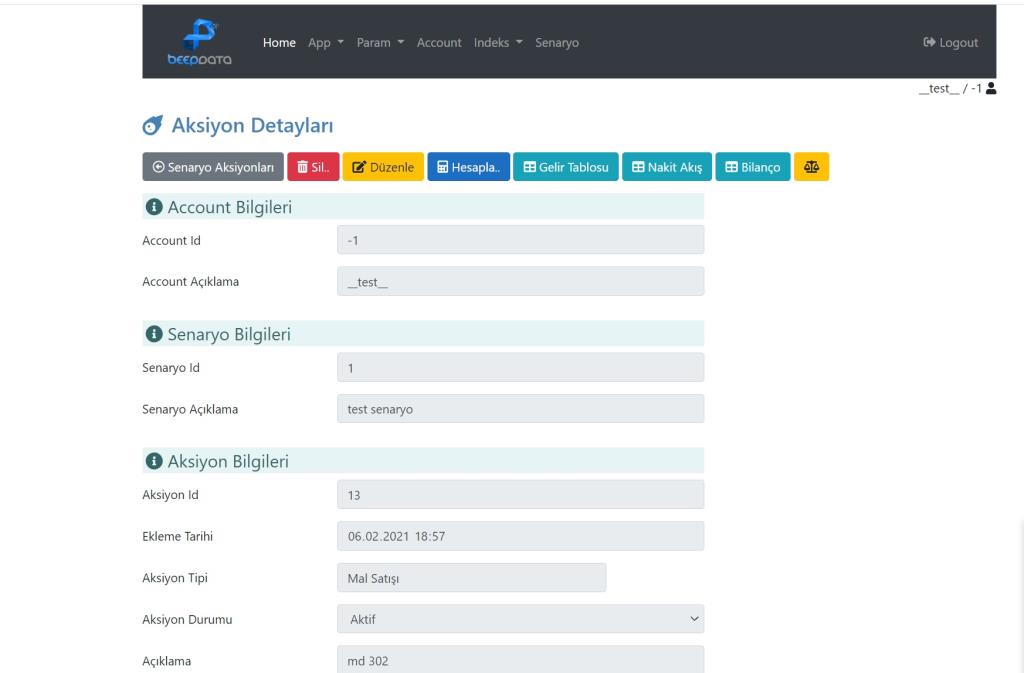1024x673 pixels.
Task: Click the info icon beside Account Bilgileri
Action: pyautogui.click(x=153, y=207)
